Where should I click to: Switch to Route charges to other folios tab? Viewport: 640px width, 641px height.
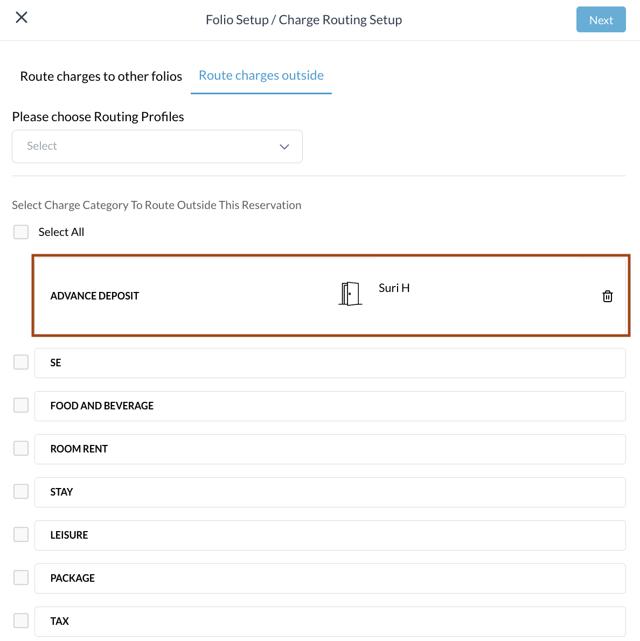[101, 76]
